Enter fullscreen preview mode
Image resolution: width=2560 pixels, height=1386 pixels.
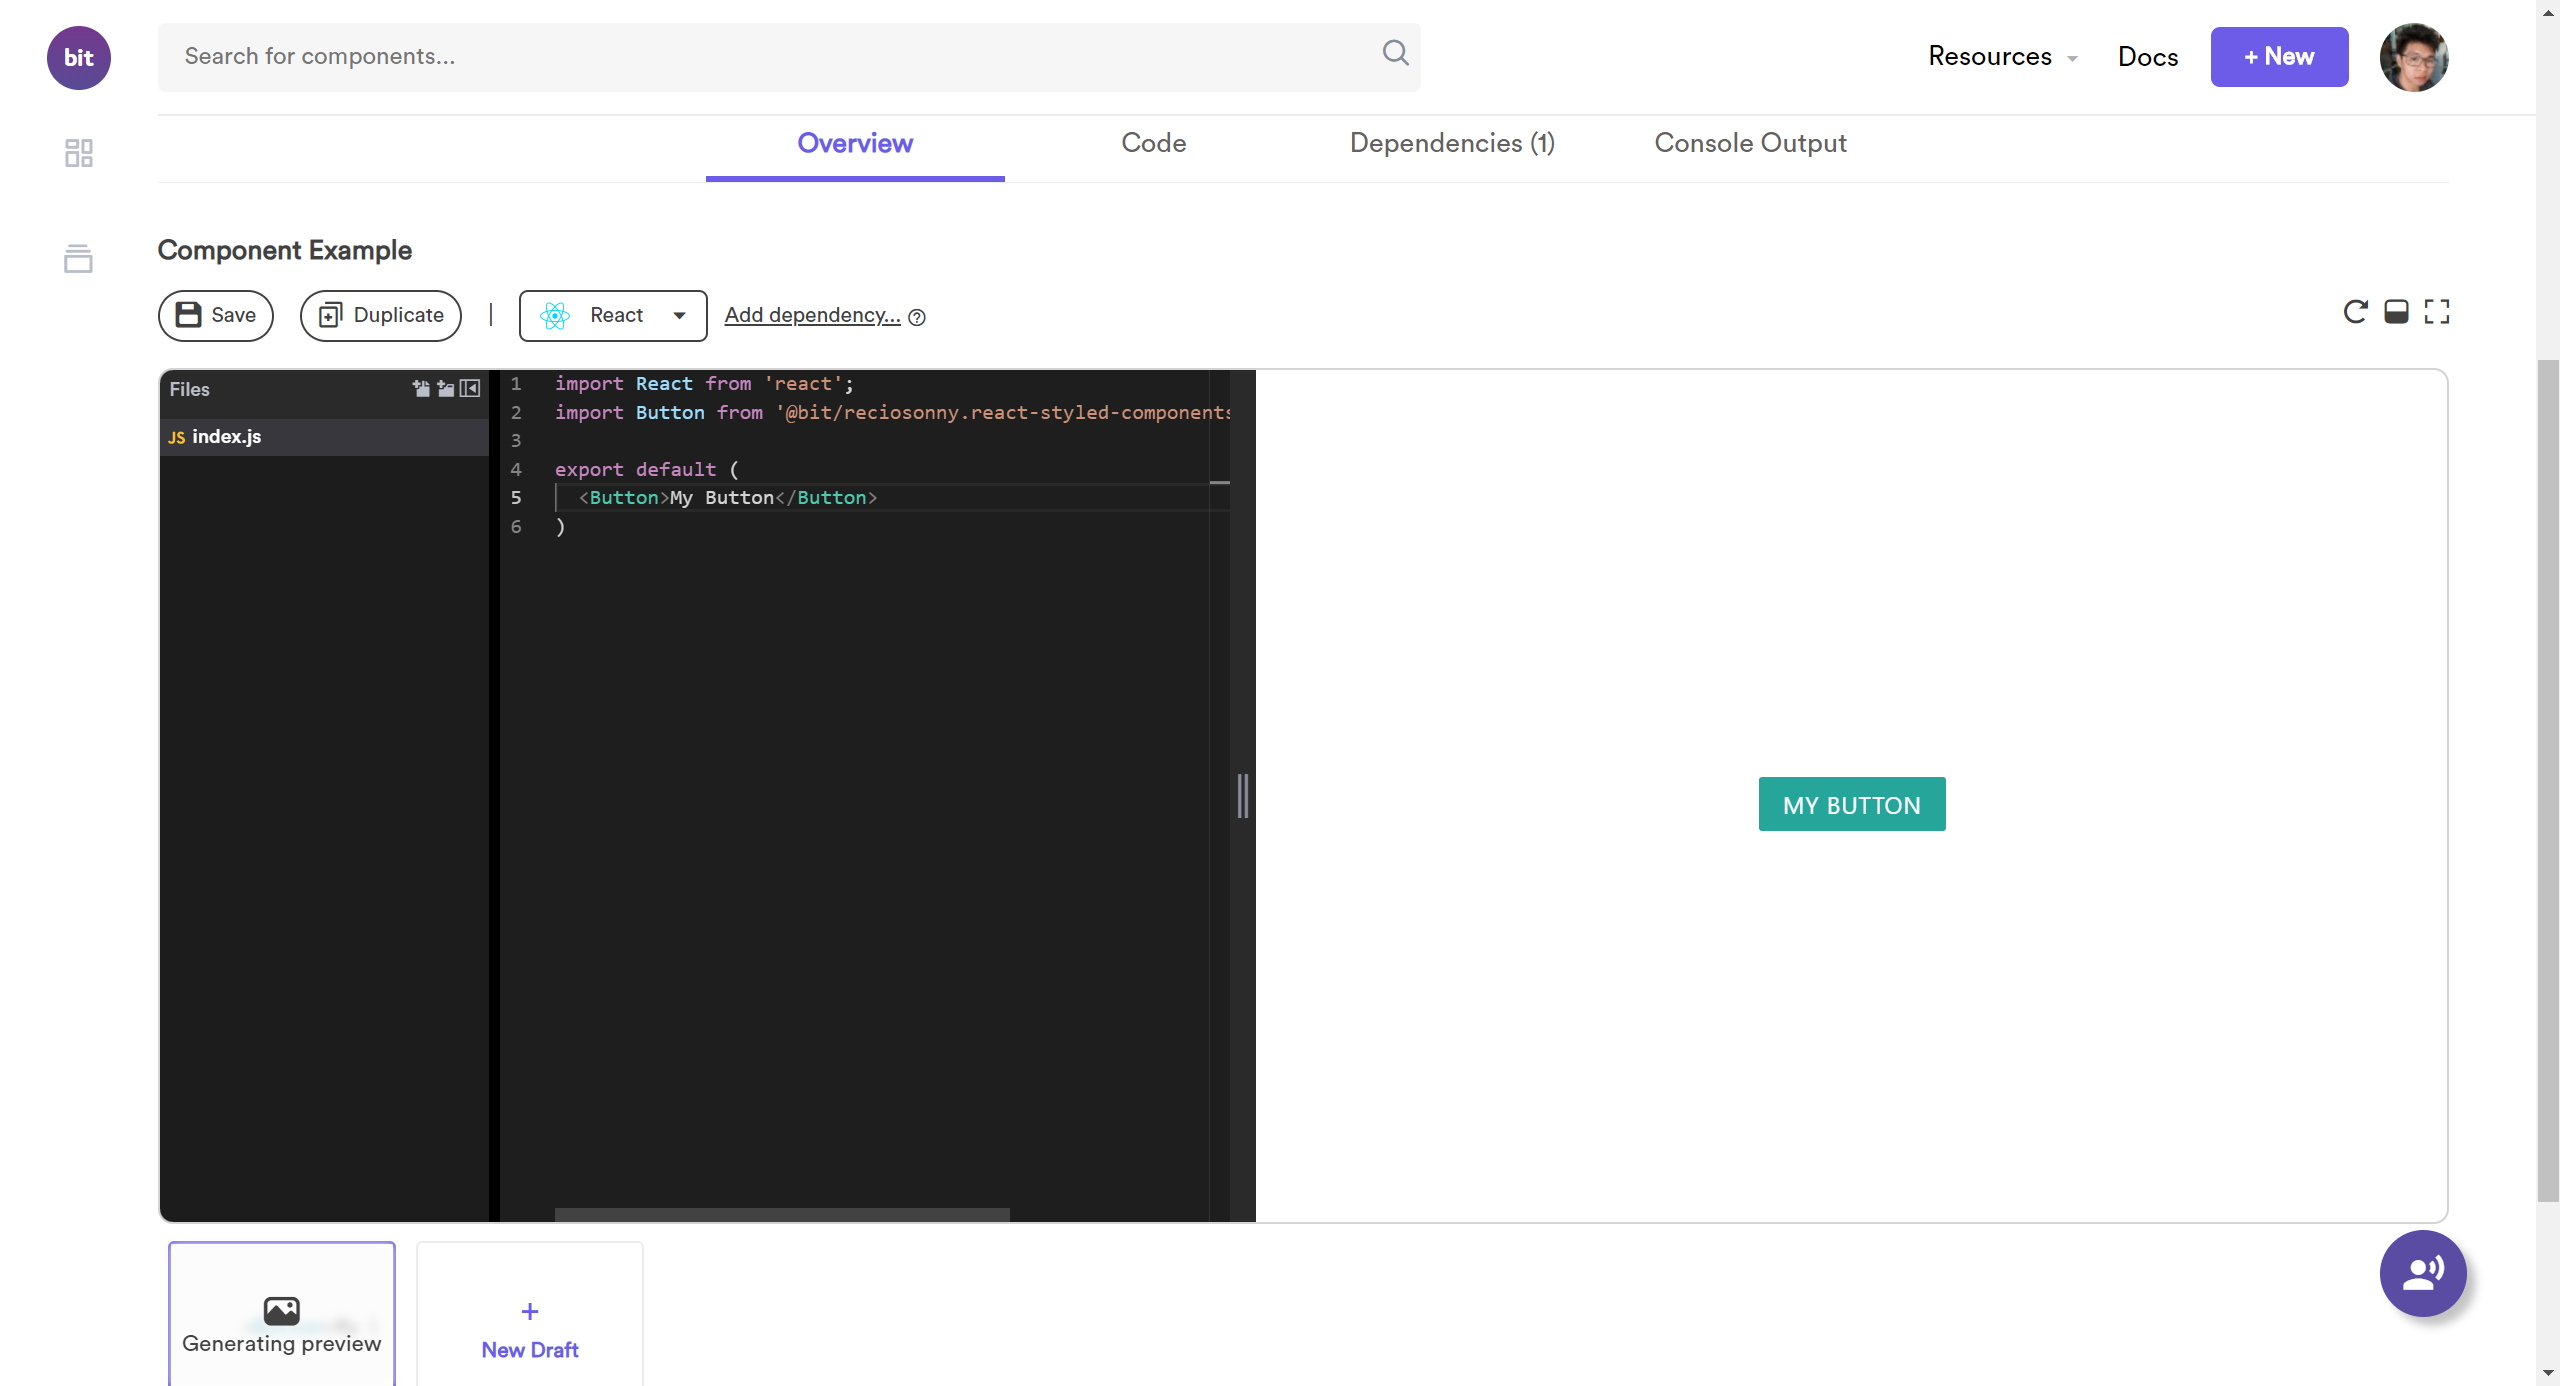2437,312
